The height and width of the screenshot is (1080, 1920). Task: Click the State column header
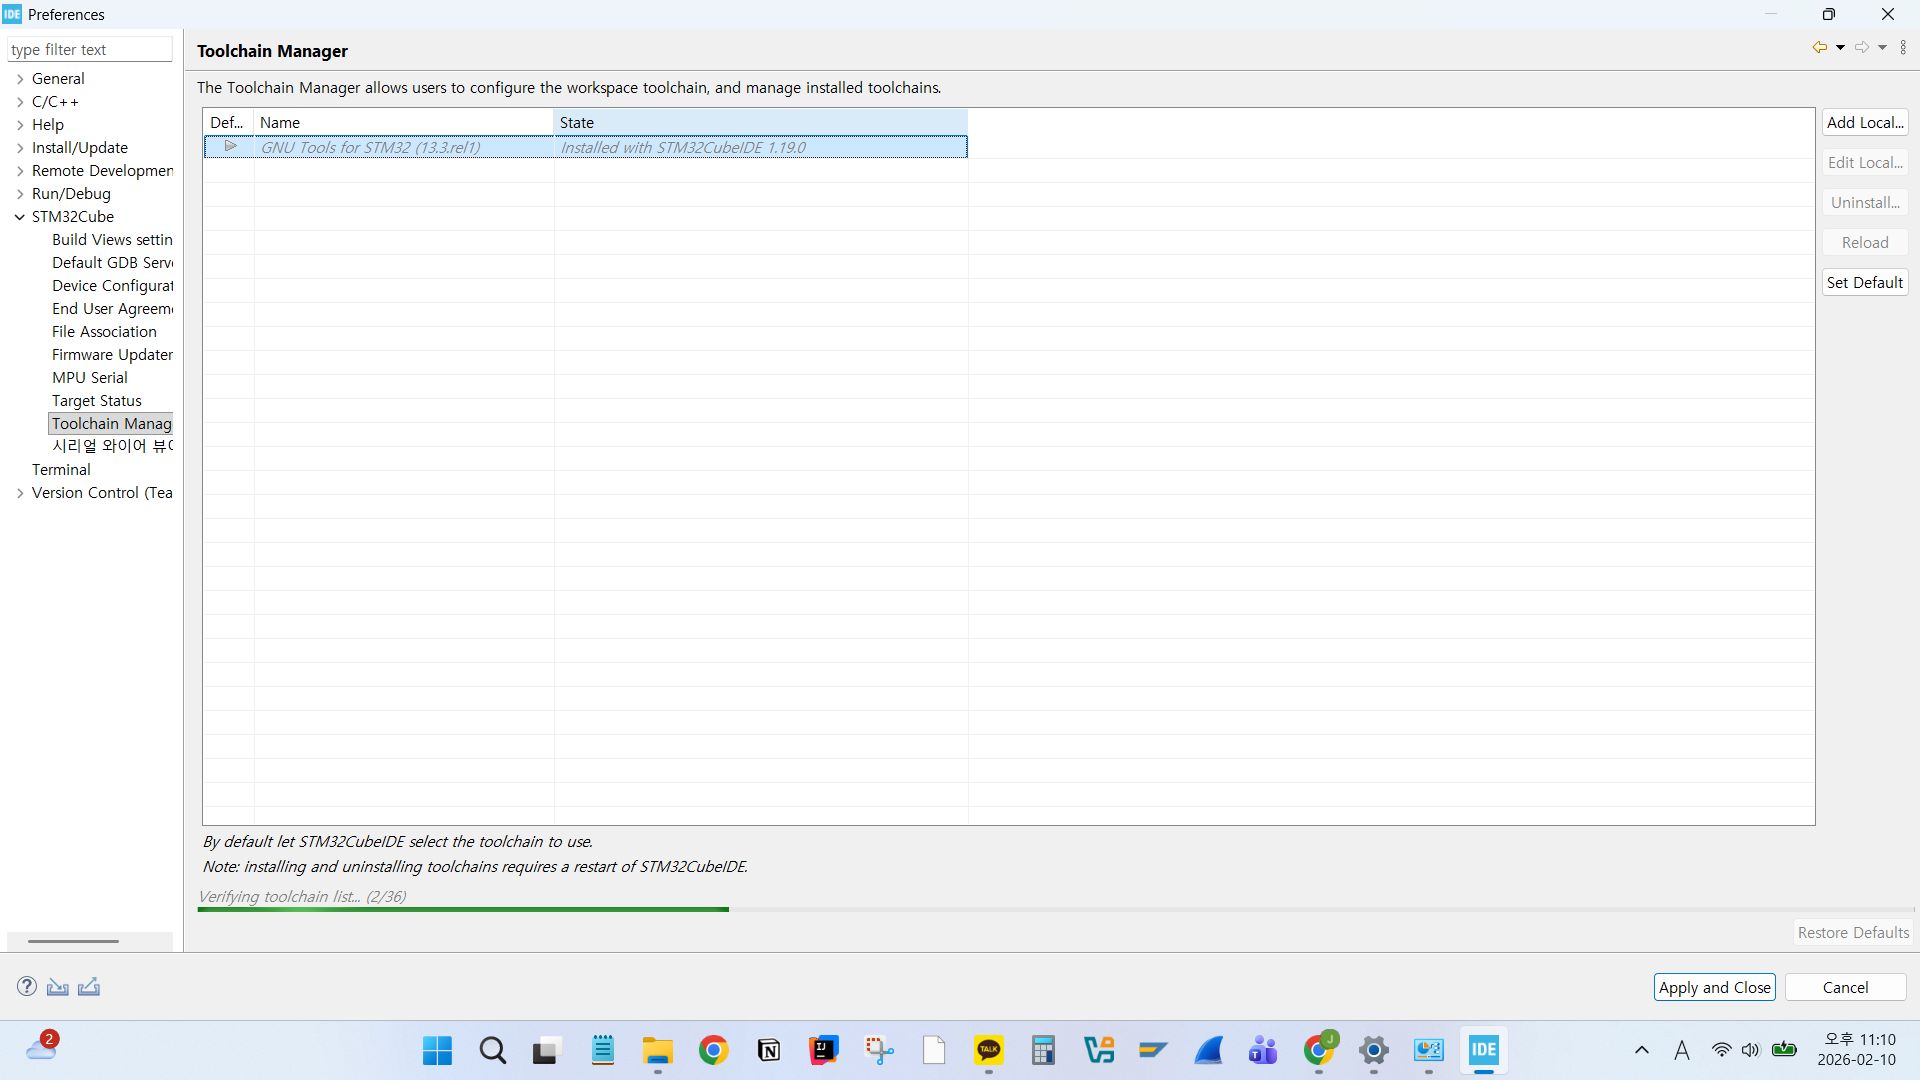point(760,122)
